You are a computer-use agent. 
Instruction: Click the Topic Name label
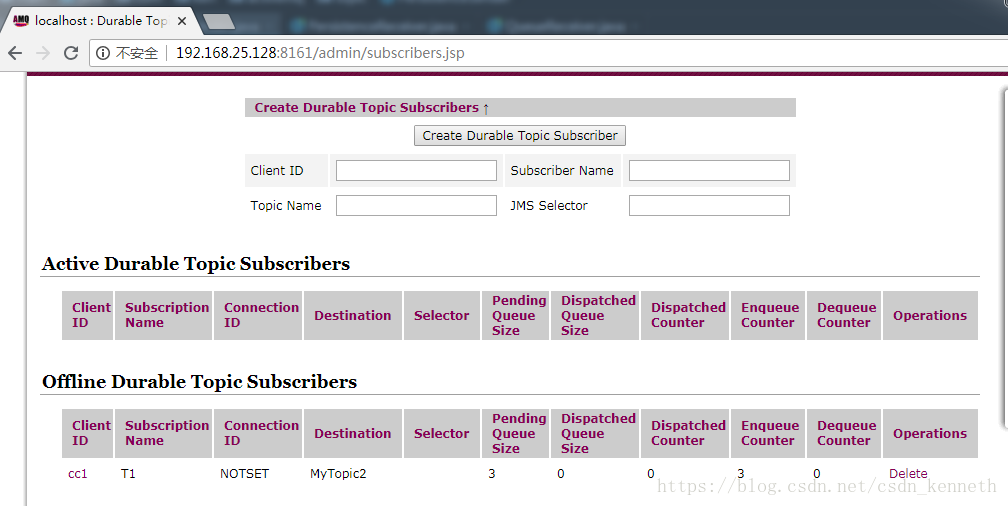click(286, 206)
